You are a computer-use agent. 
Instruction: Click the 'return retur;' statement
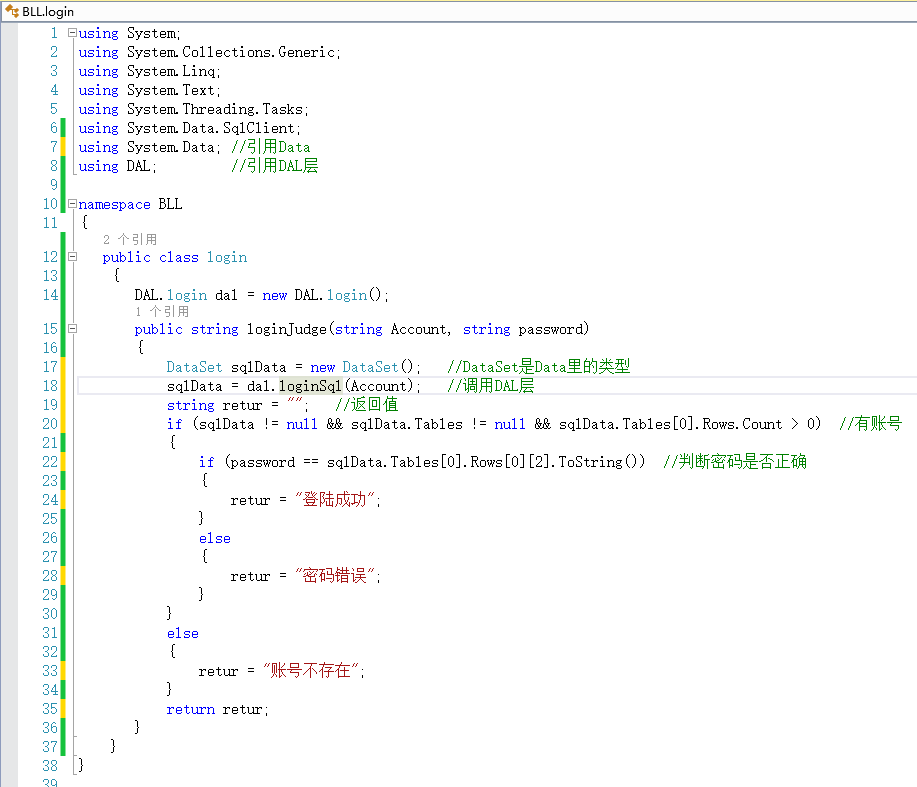pyautogui.click(x=217, y=709)
